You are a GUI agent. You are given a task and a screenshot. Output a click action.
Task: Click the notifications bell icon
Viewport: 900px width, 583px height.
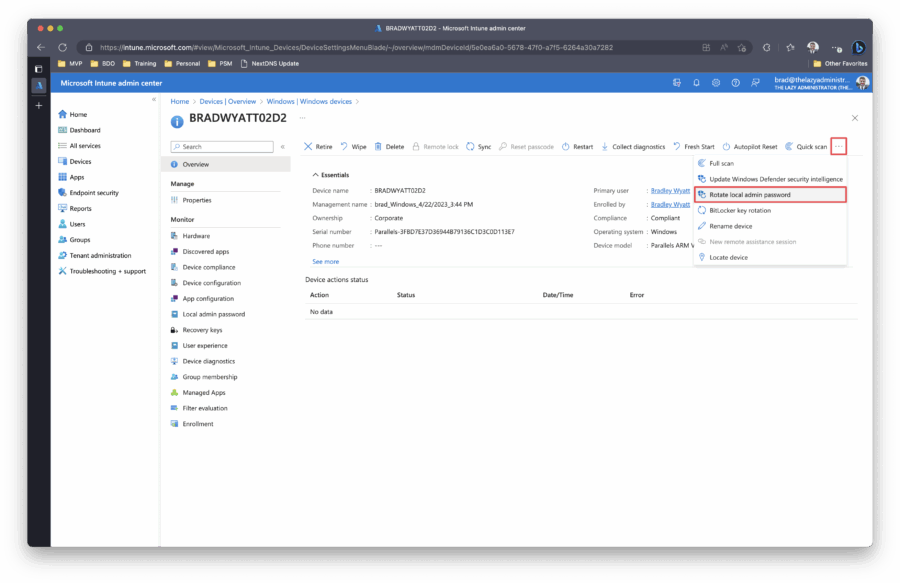click(x=697, y=83)
